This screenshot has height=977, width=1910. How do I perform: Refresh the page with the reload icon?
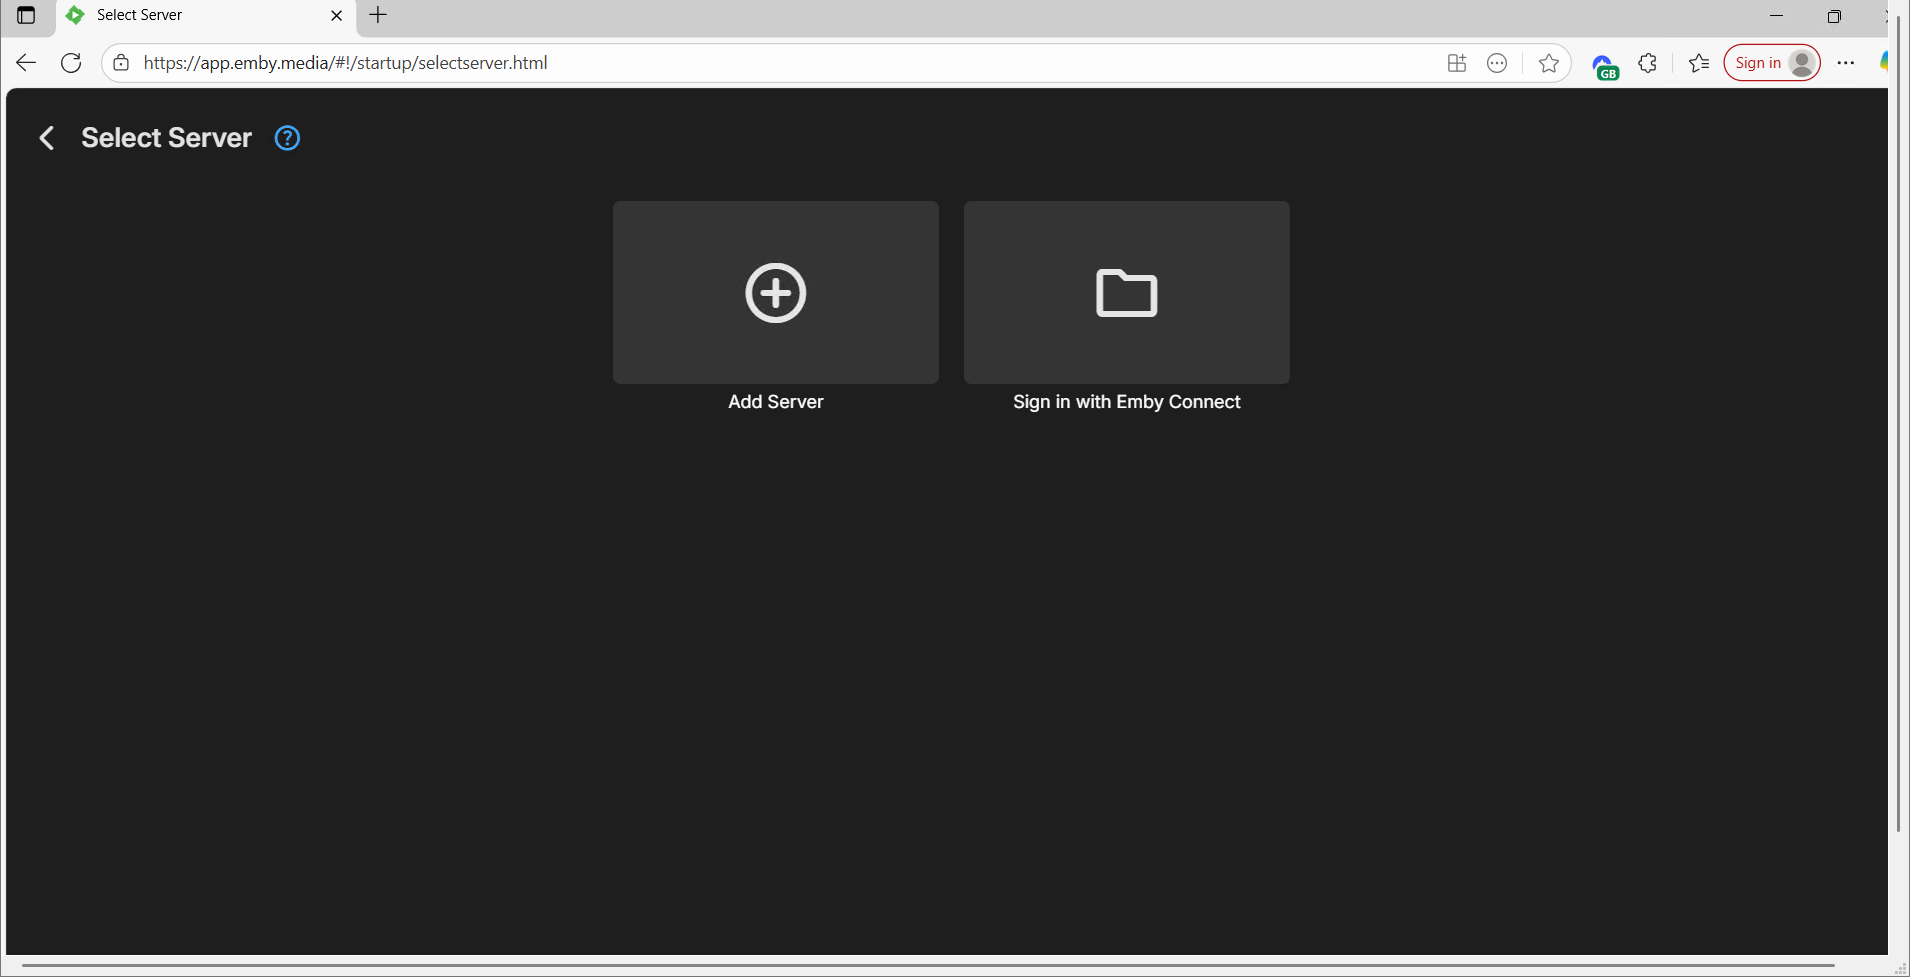coord(71,63)
